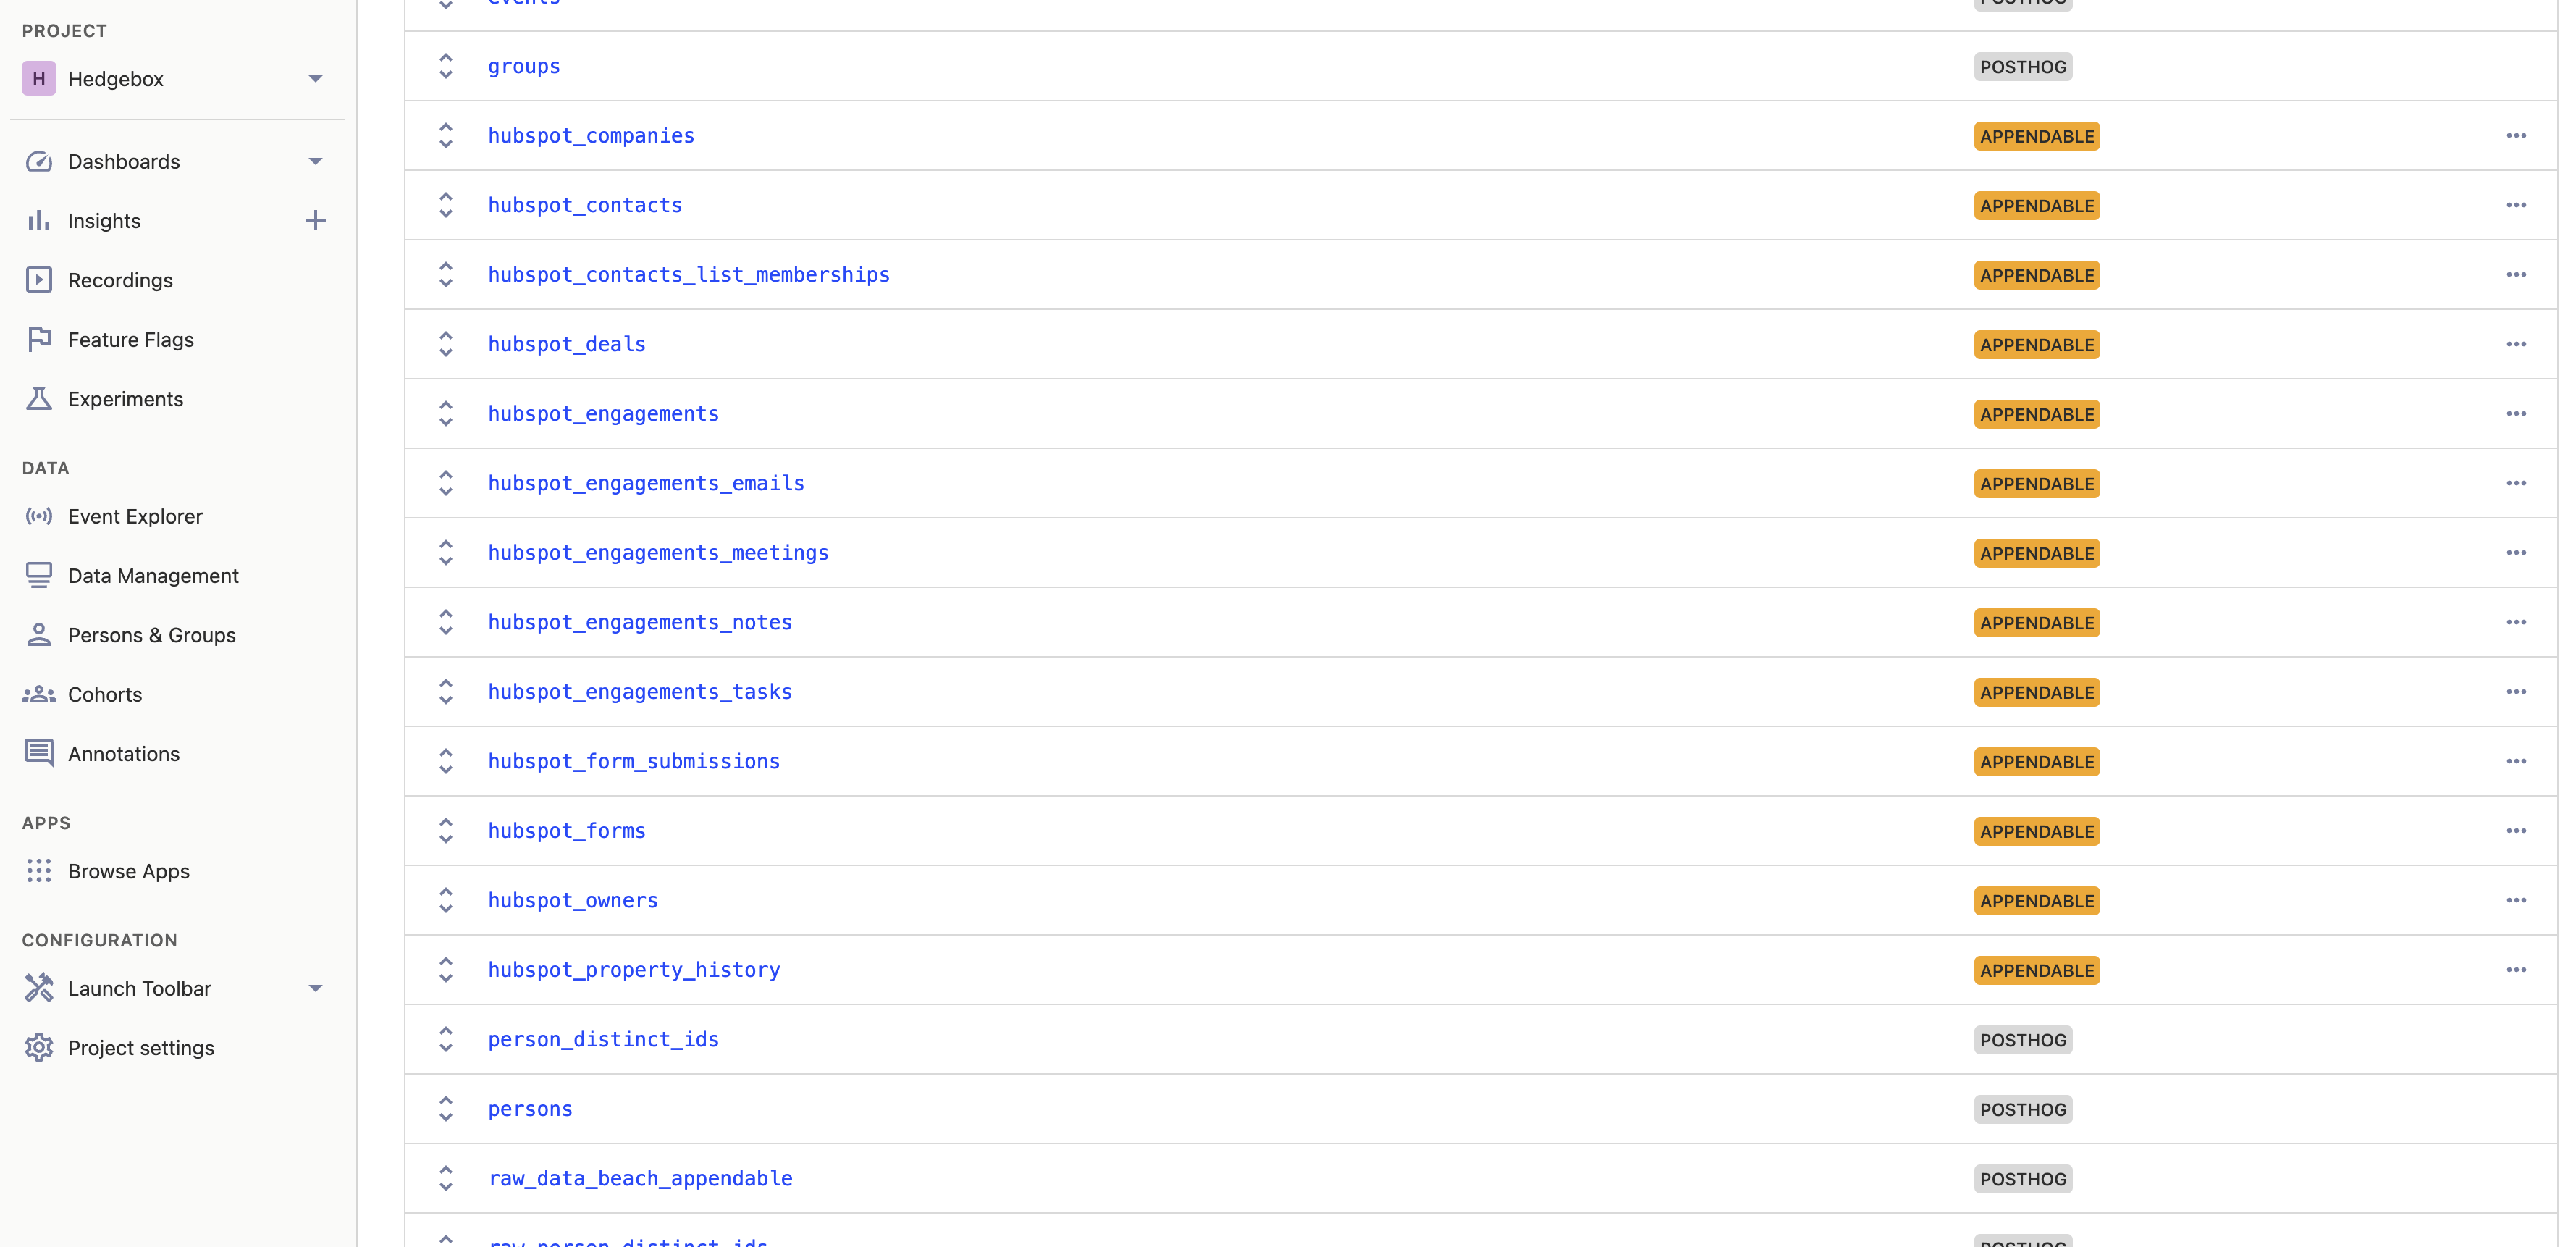Open the Launch Toolbar dropdown arrow
The width and height of the screenshot is (2576, 1247).
click(315, 988)
